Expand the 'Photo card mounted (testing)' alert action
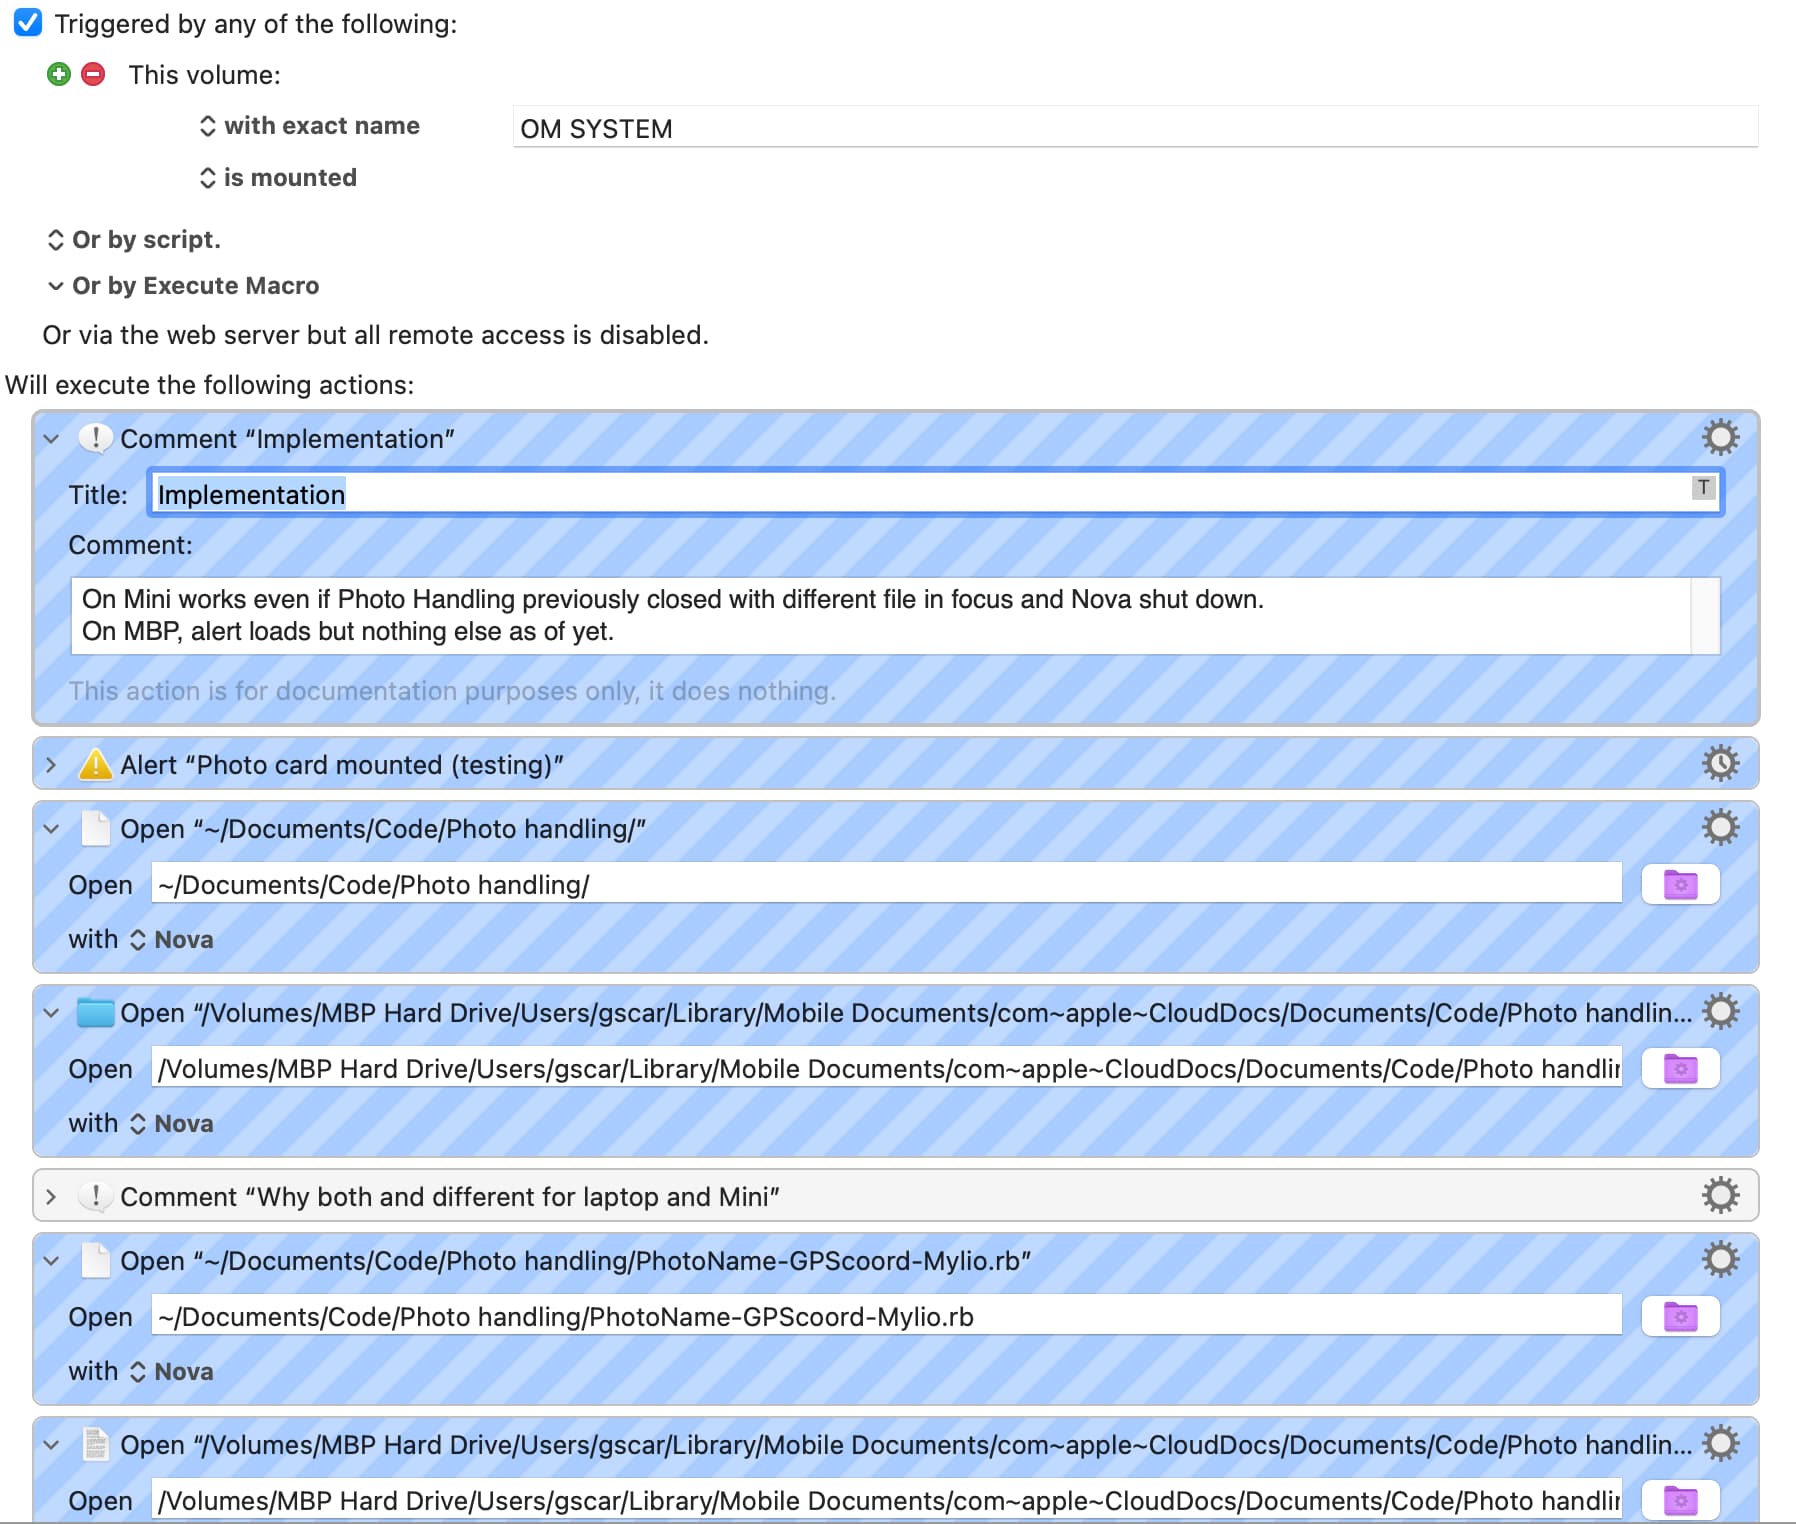The image size is (1796, 1524). coord(51,765)
